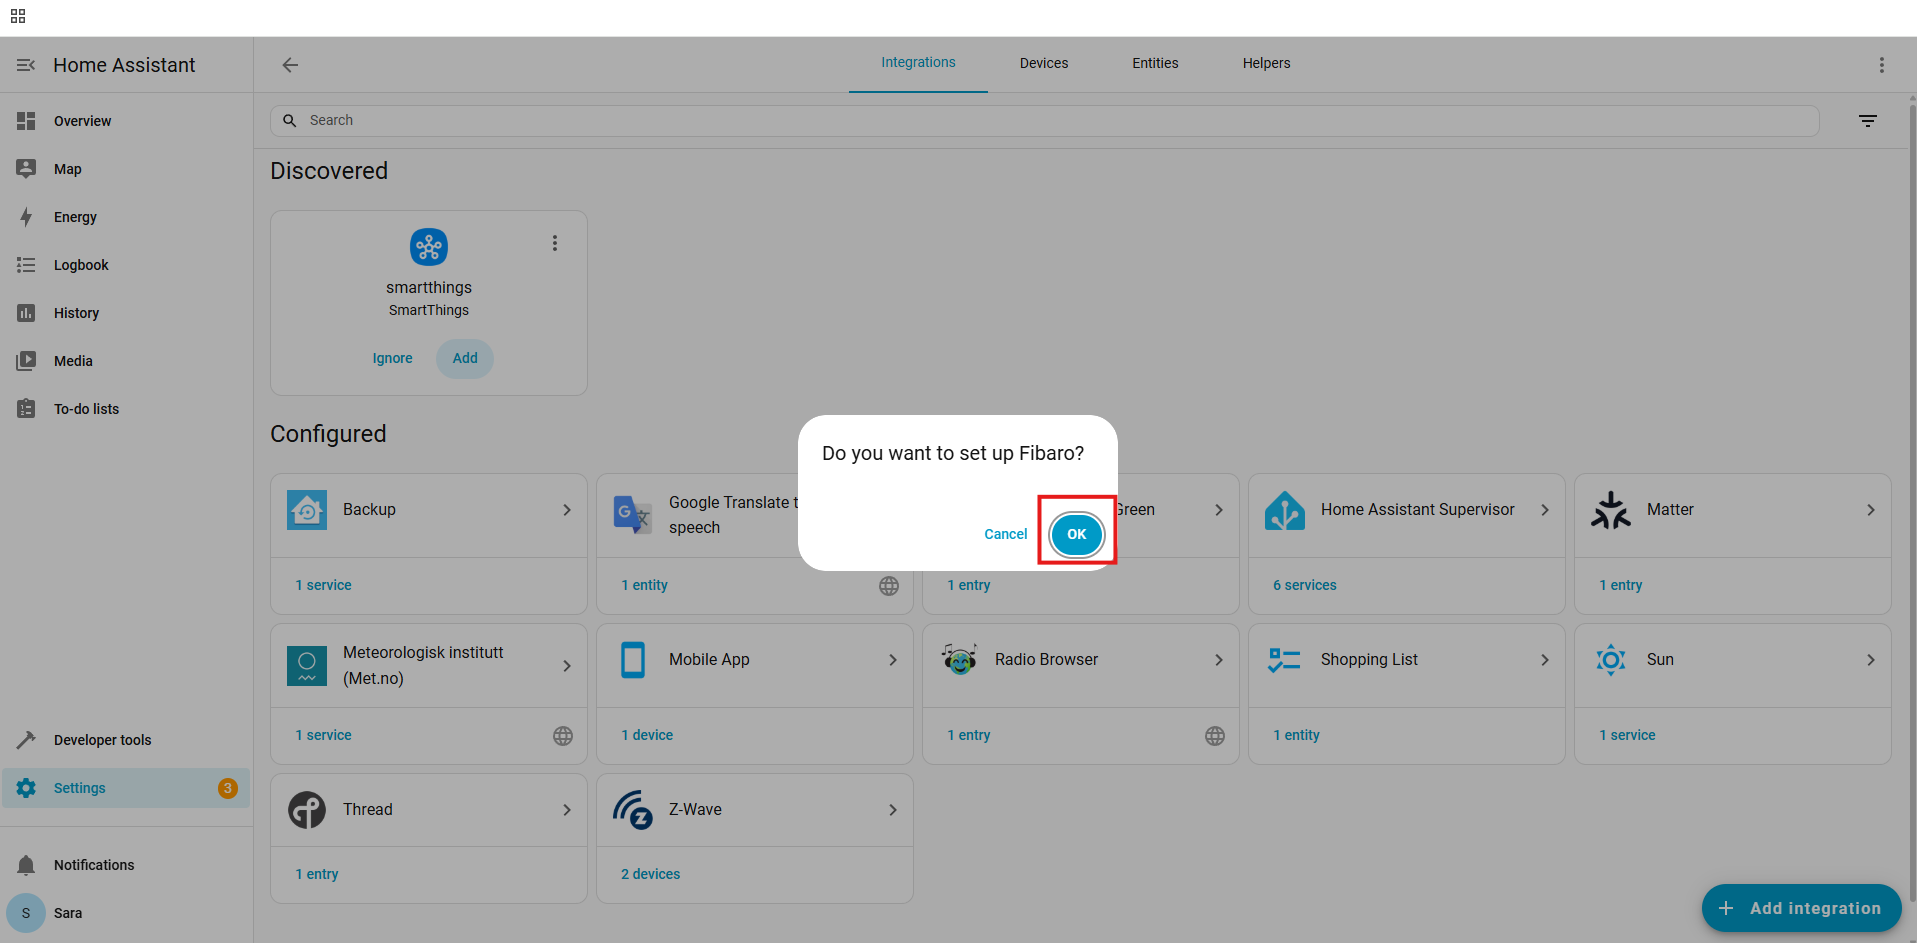Image resolution: width=1917 pixels, height=943 pixels.
Task: Confirm Fibaro setup with OK
Action: click(x=1076, y=534)
